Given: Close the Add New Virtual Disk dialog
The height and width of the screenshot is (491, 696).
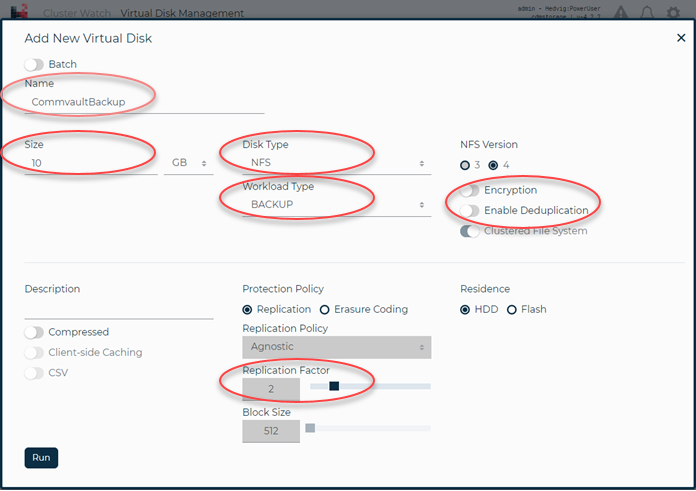Looking at the screenshot, I should [x=681, y=38].
